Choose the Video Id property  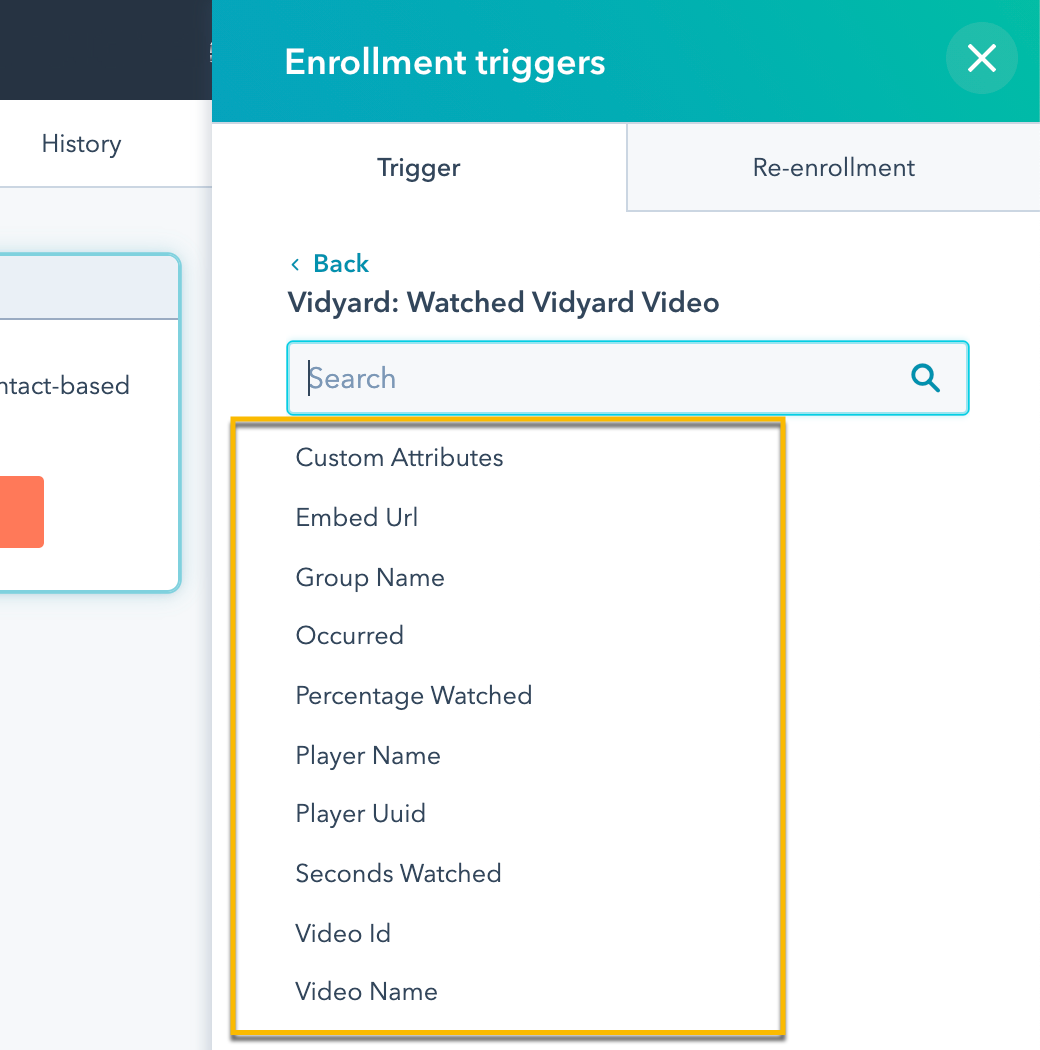(x=343, y=934)
